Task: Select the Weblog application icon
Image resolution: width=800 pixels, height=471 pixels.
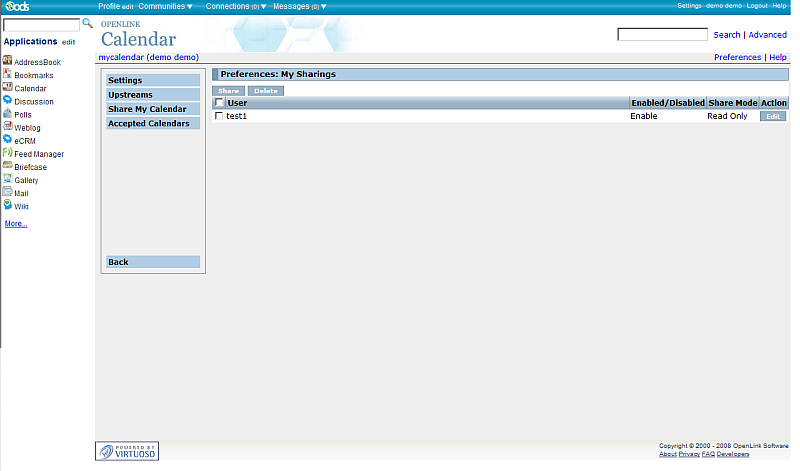Action: [8, 127]
